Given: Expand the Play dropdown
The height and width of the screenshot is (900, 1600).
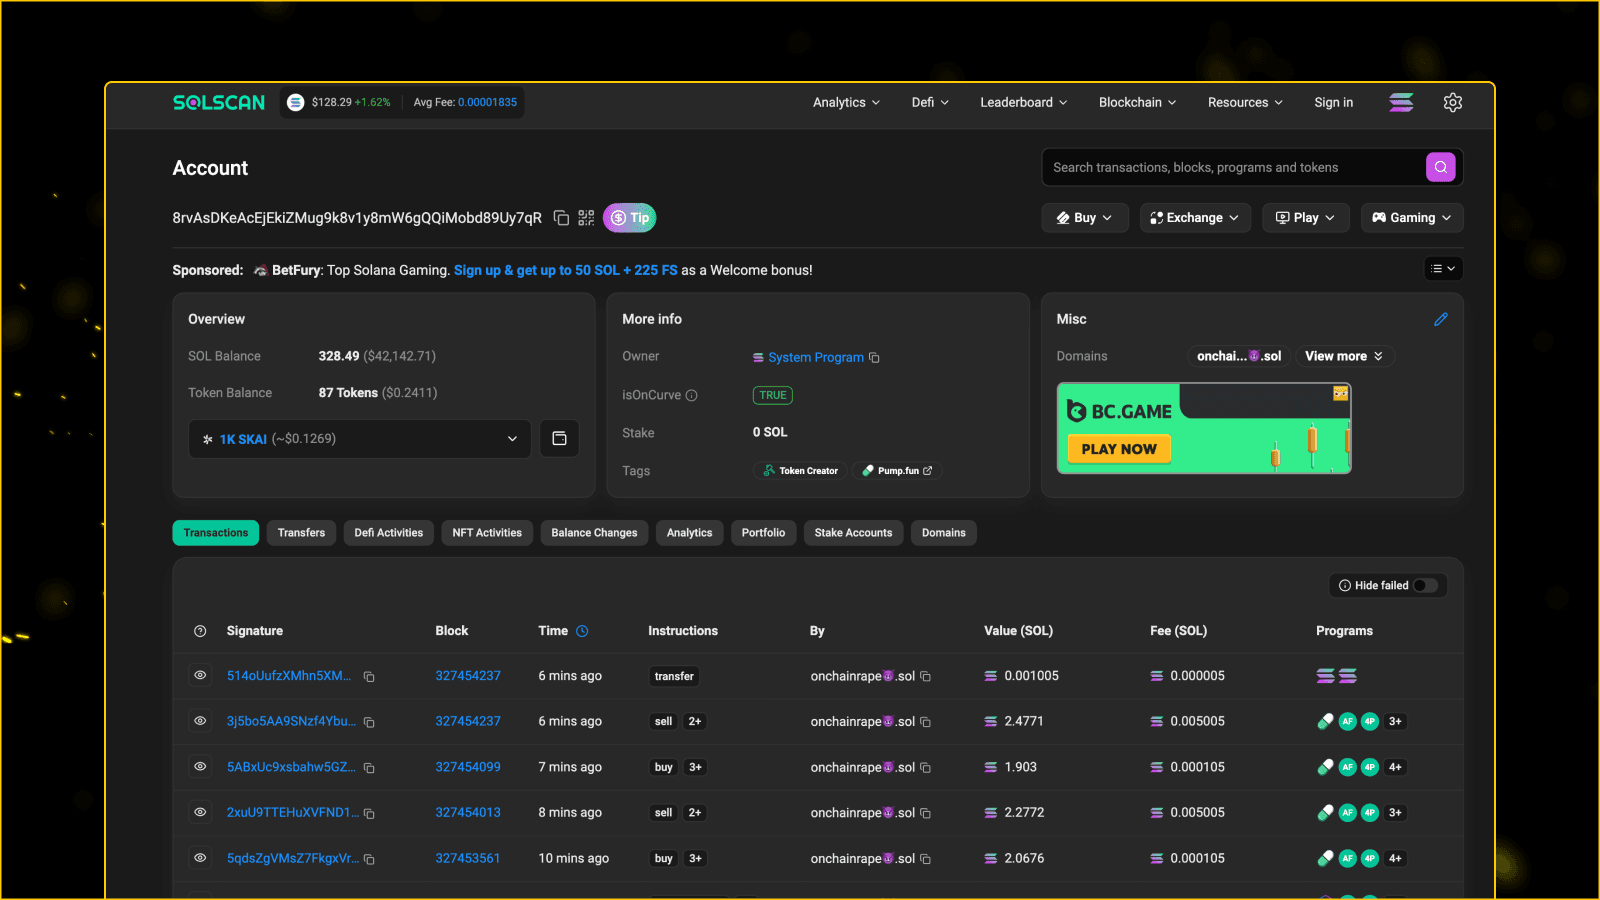Looking at the screenshot, I should (x=1306, y=218).
